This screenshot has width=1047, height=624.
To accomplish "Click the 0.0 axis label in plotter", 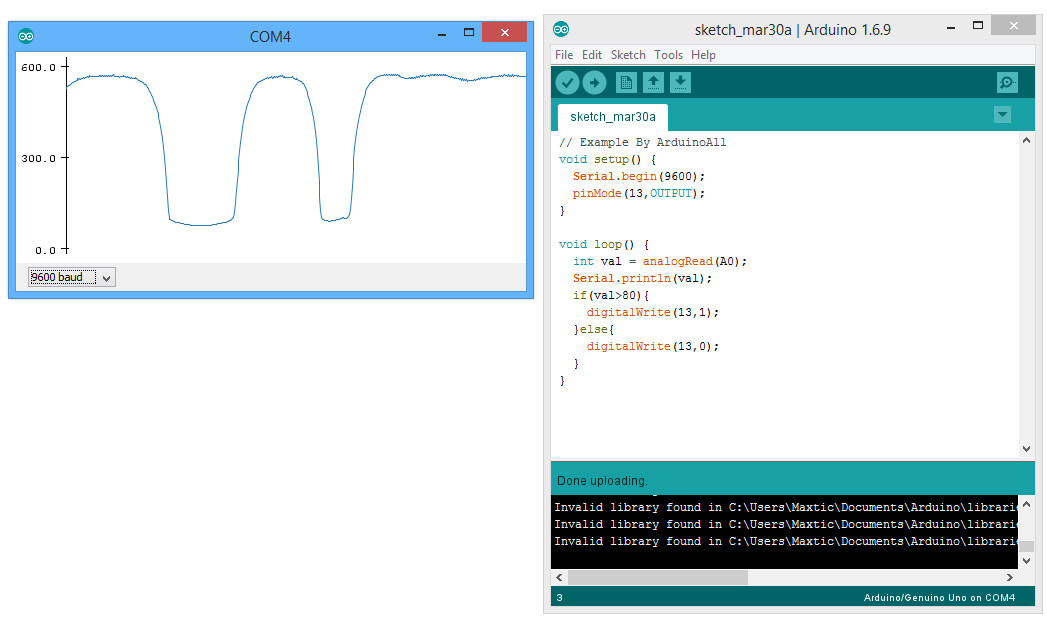I will pyautogui.click(x=45, y=250).
